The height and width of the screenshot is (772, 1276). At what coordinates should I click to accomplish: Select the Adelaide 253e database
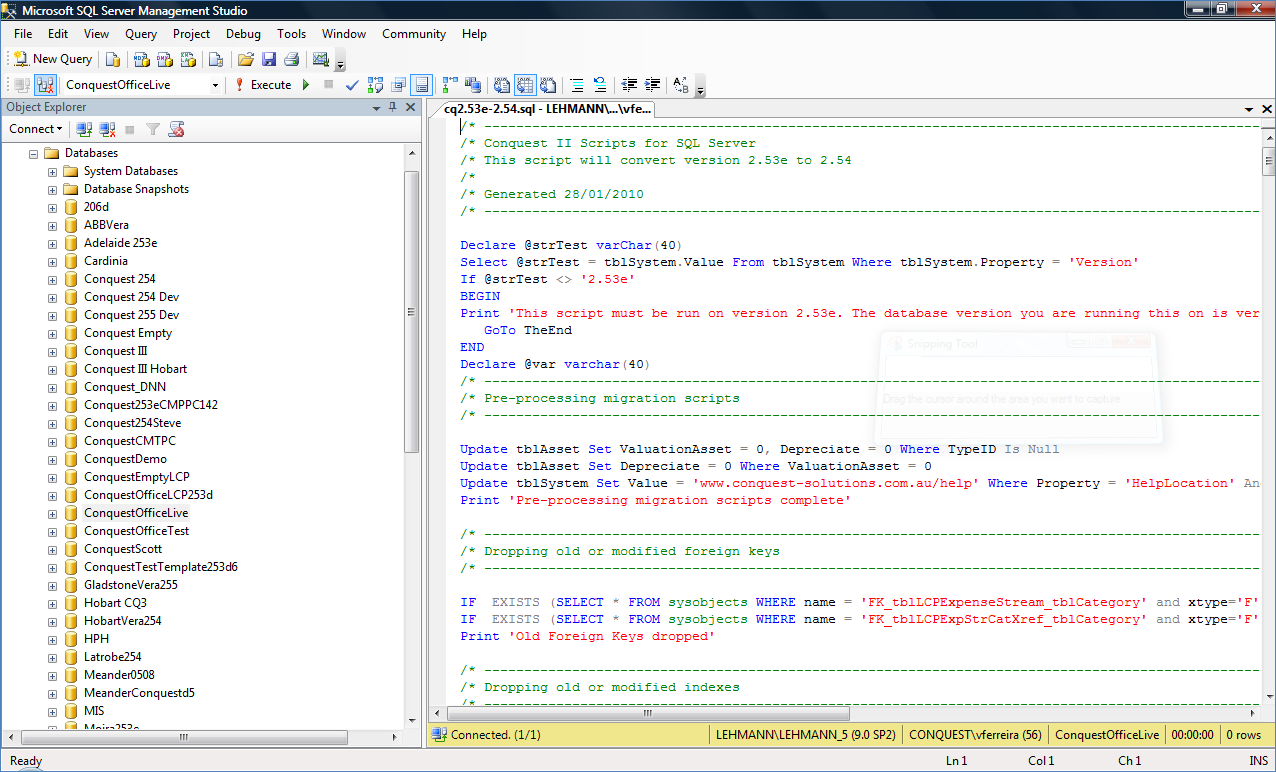pyautogui.click(x=120, y=243)
